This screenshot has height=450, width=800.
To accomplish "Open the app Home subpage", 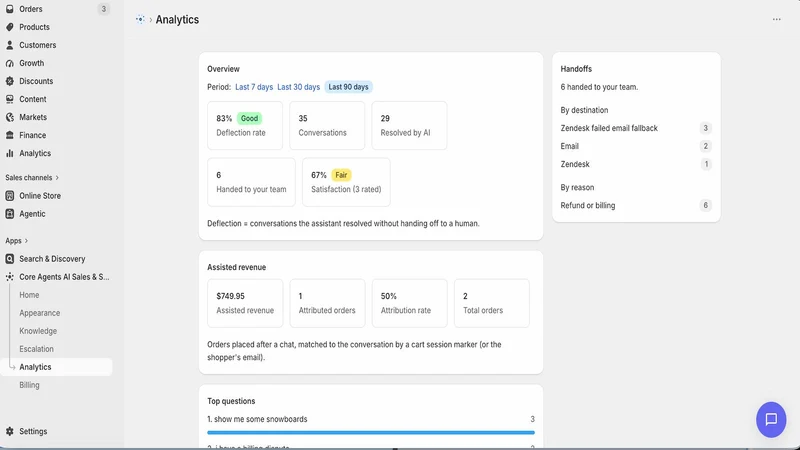I will click(x=29, y=295).
